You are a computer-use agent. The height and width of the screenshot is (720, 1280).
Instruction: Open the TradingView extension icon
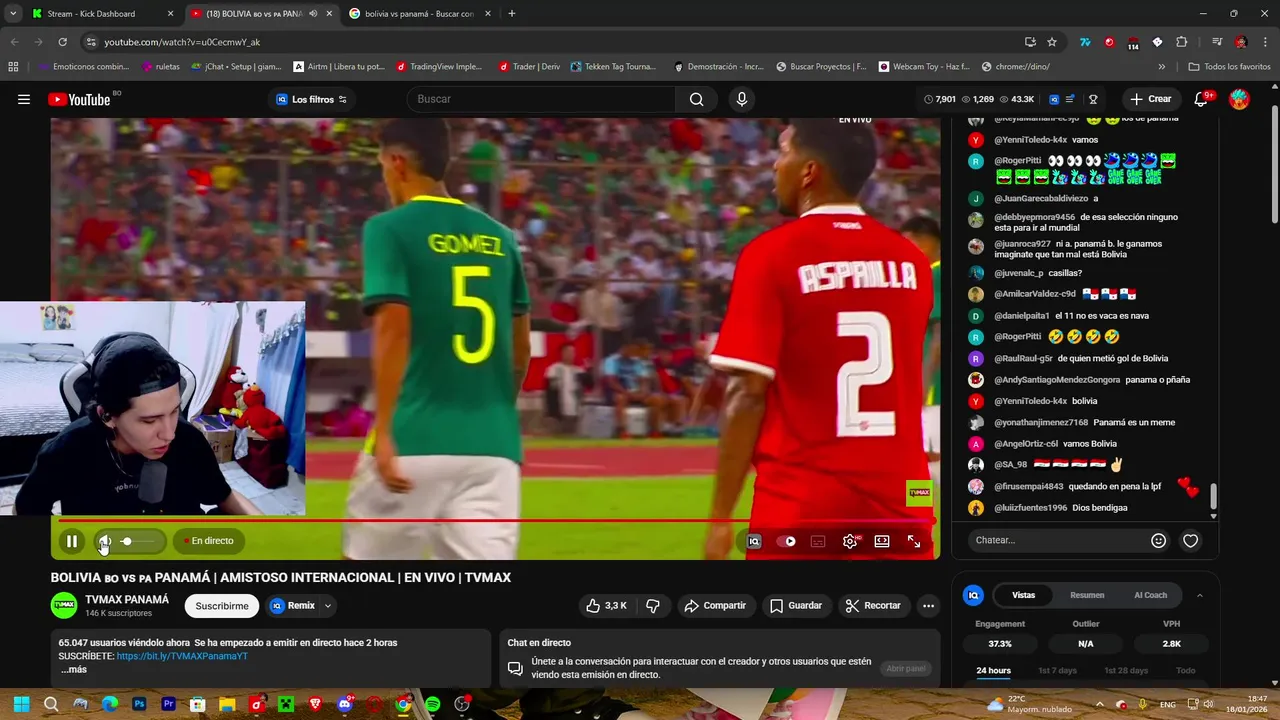[x=1085, y=42]
